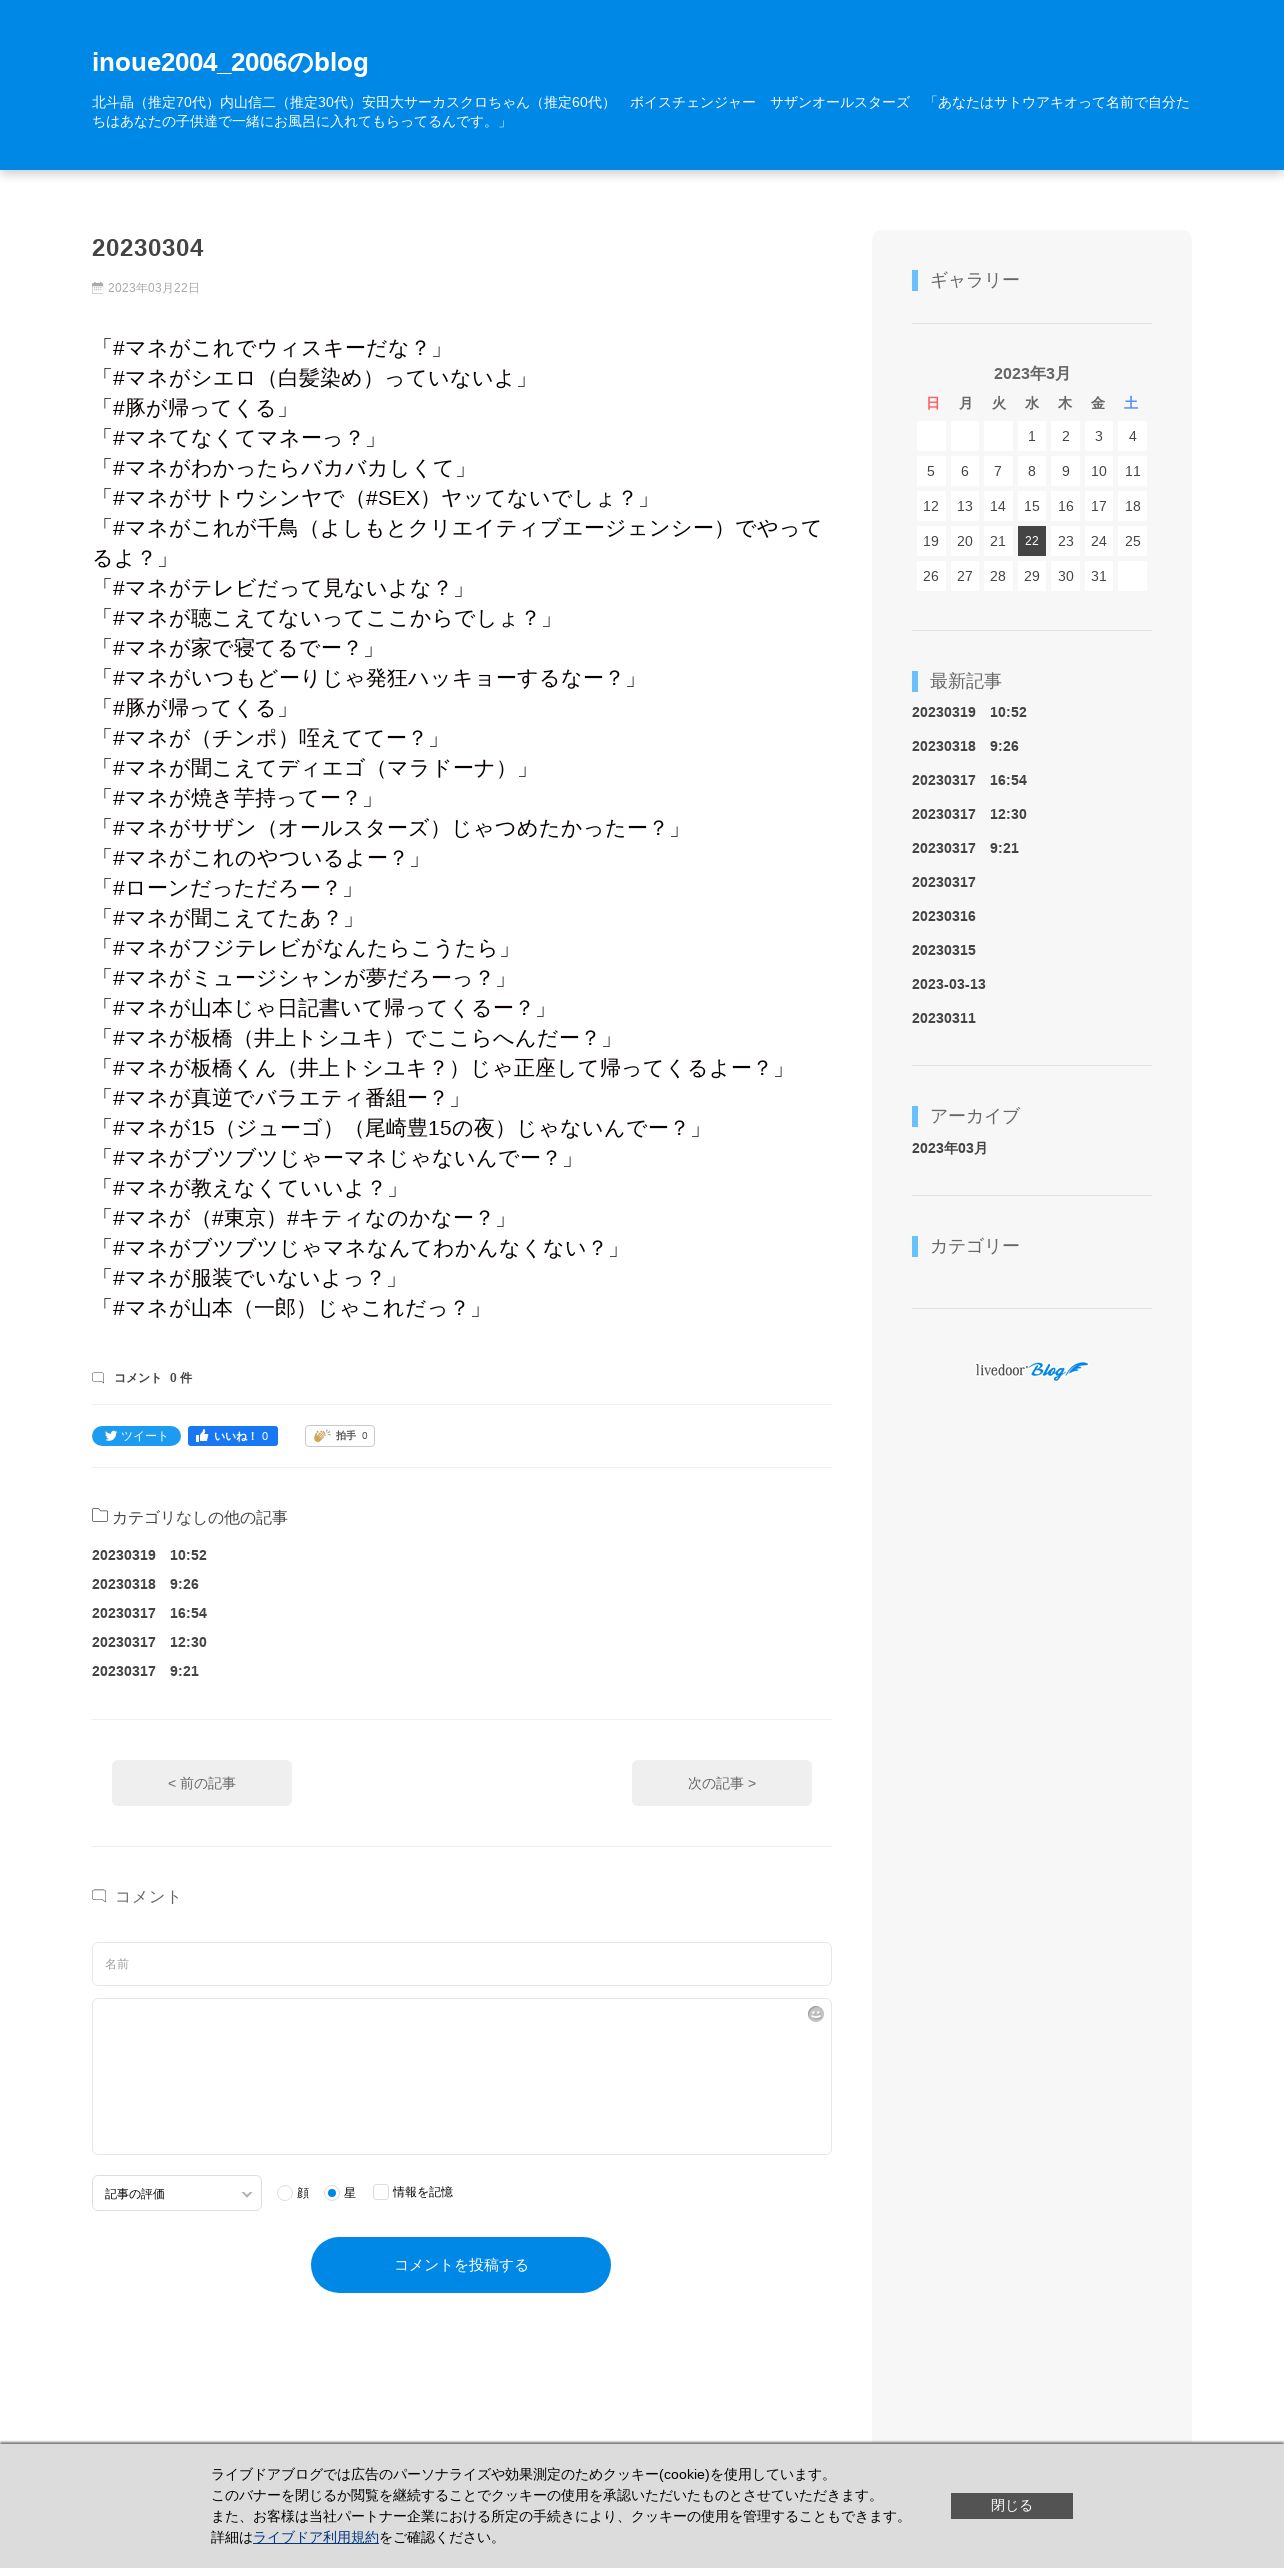The width and height of the screenshot is (1284, 2568).
Task: Click the 名前 input field
Action: point(462,1964)
